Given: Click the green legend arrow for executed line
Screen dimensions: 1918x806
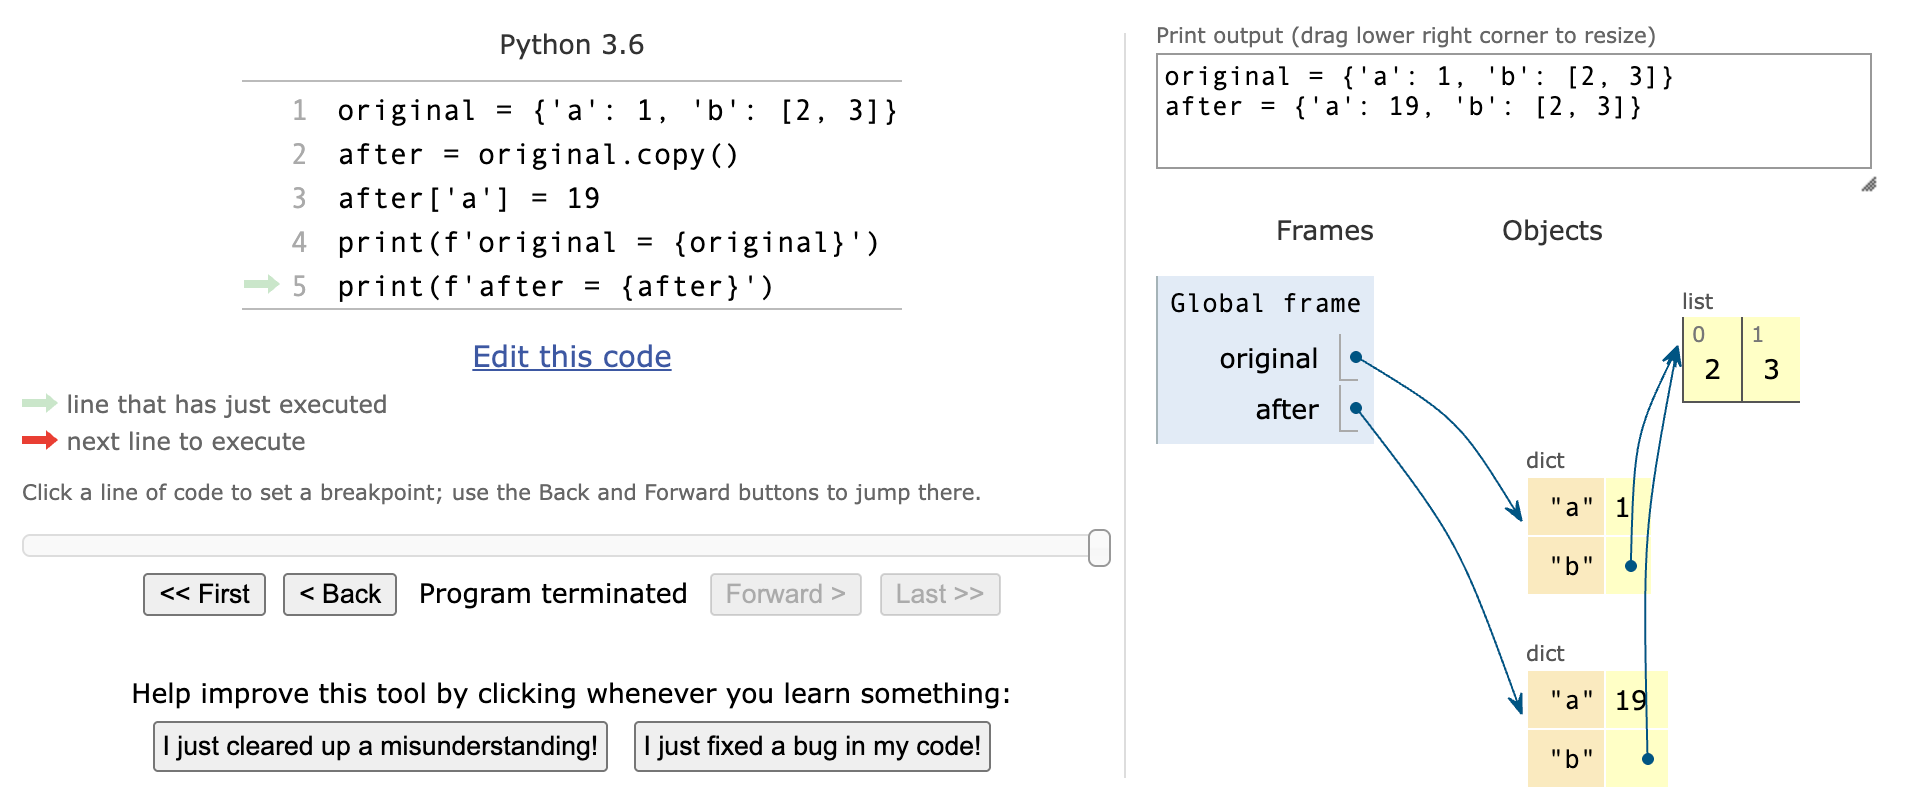Looking at the screenshot, I should point(40,403).
